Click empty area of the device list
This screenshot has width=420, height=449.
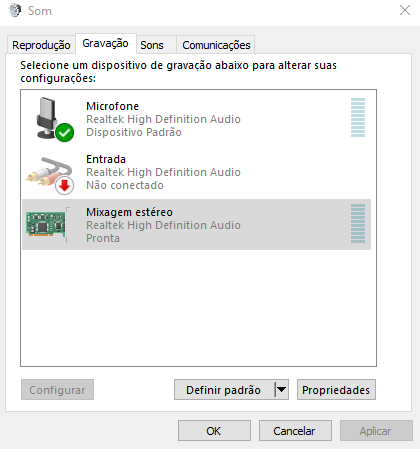(198, 307)
